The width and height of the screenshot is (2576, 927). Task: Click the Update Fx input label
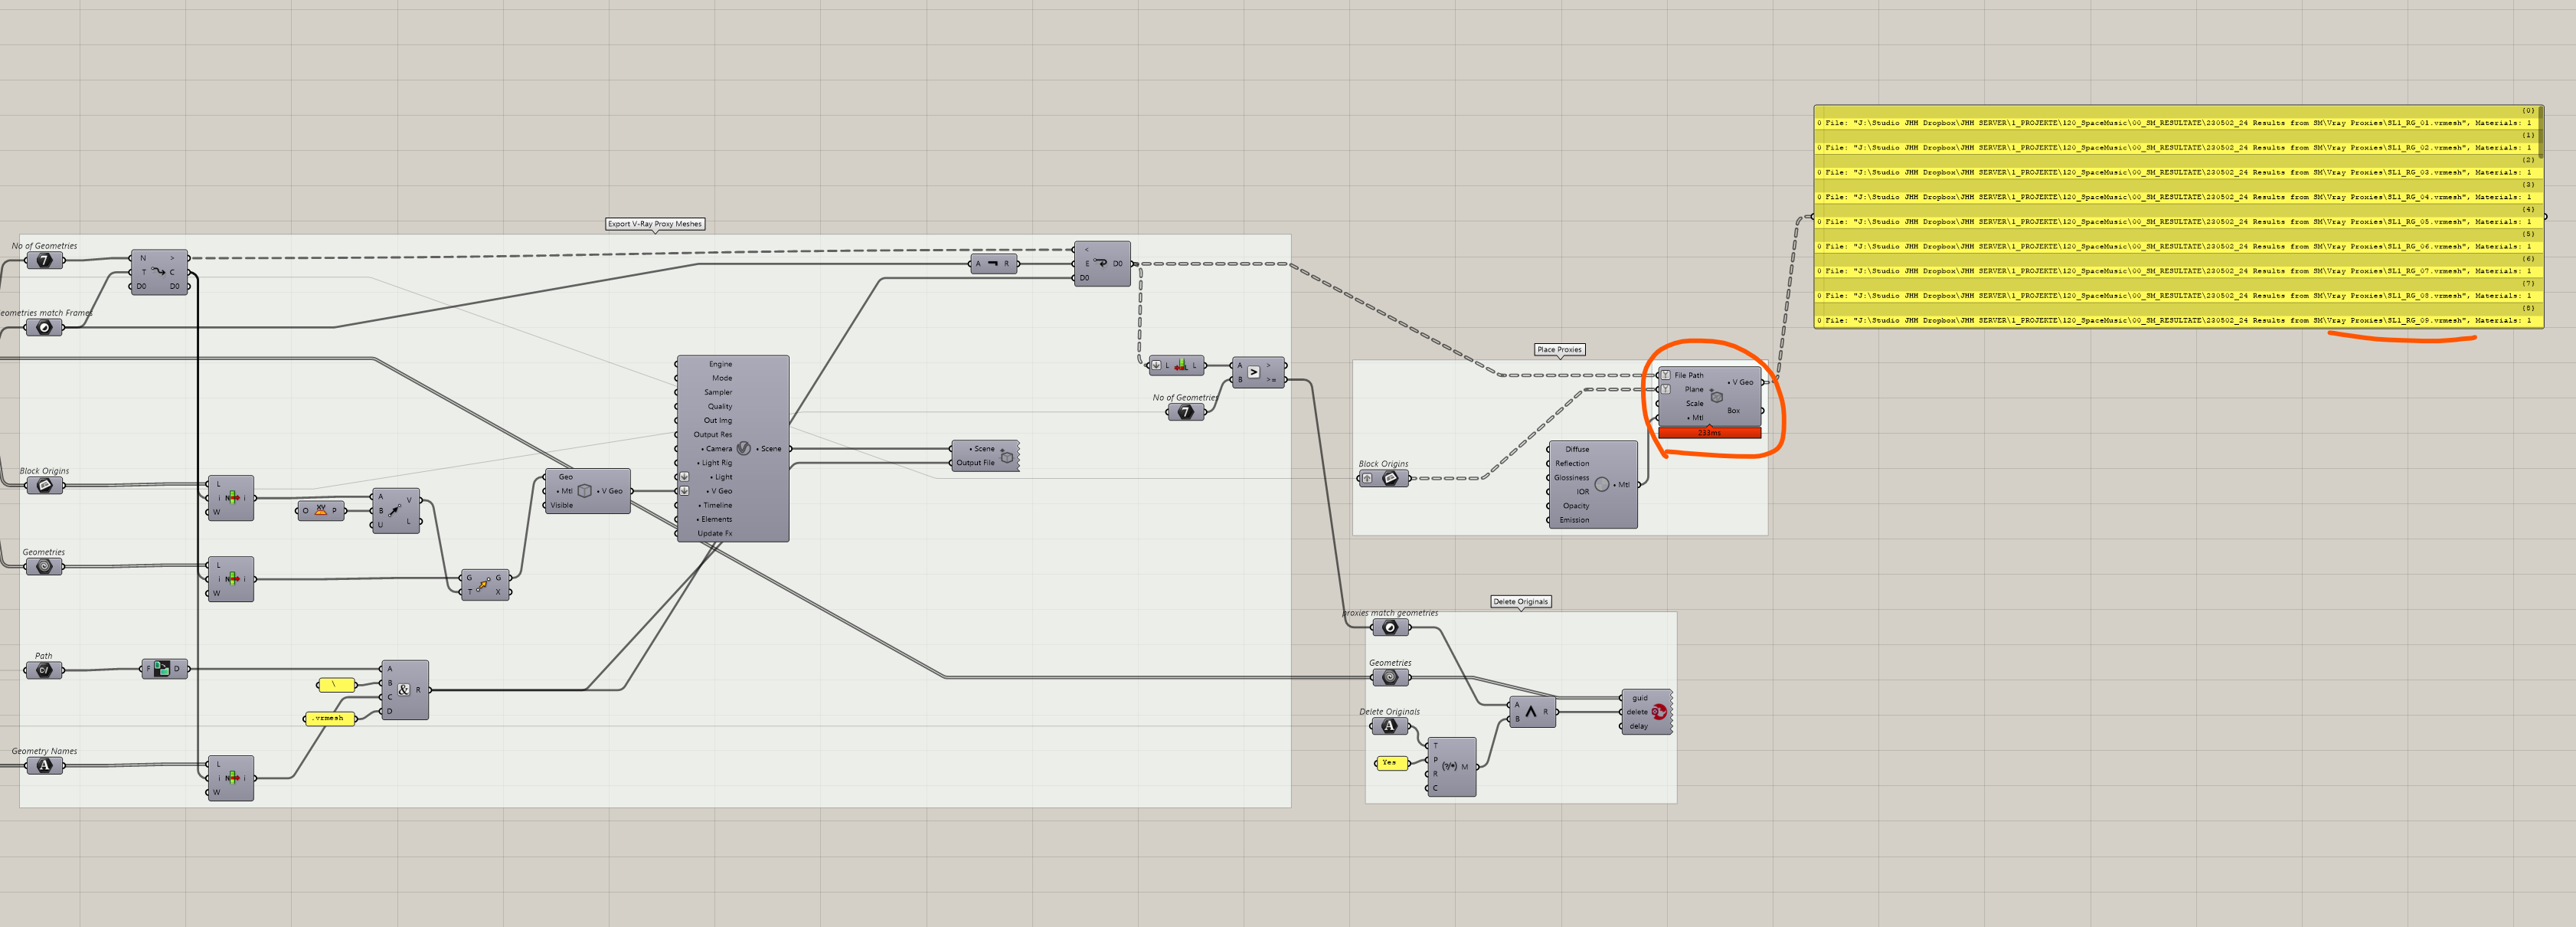[714, 533]
